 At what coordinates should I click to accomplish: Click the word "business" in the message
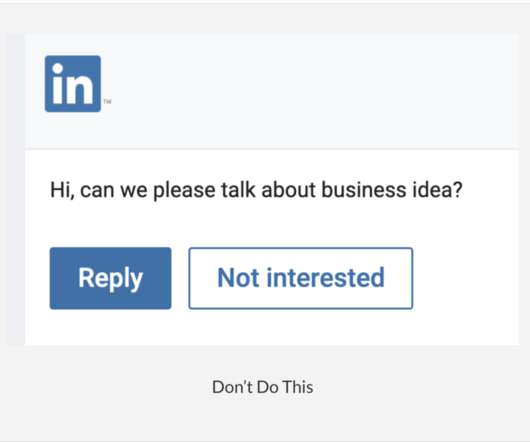[x=363, y=189]
